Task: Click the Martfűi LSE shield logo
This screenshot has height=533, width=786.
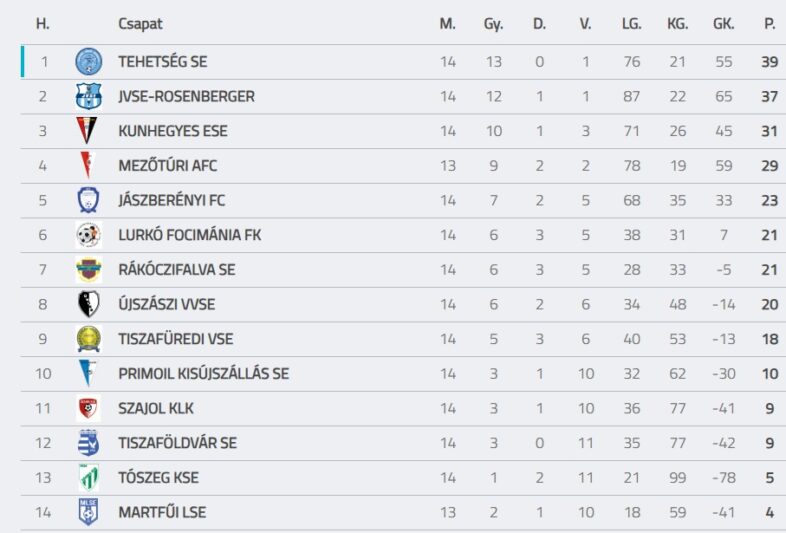Action: tap(89, 512)
